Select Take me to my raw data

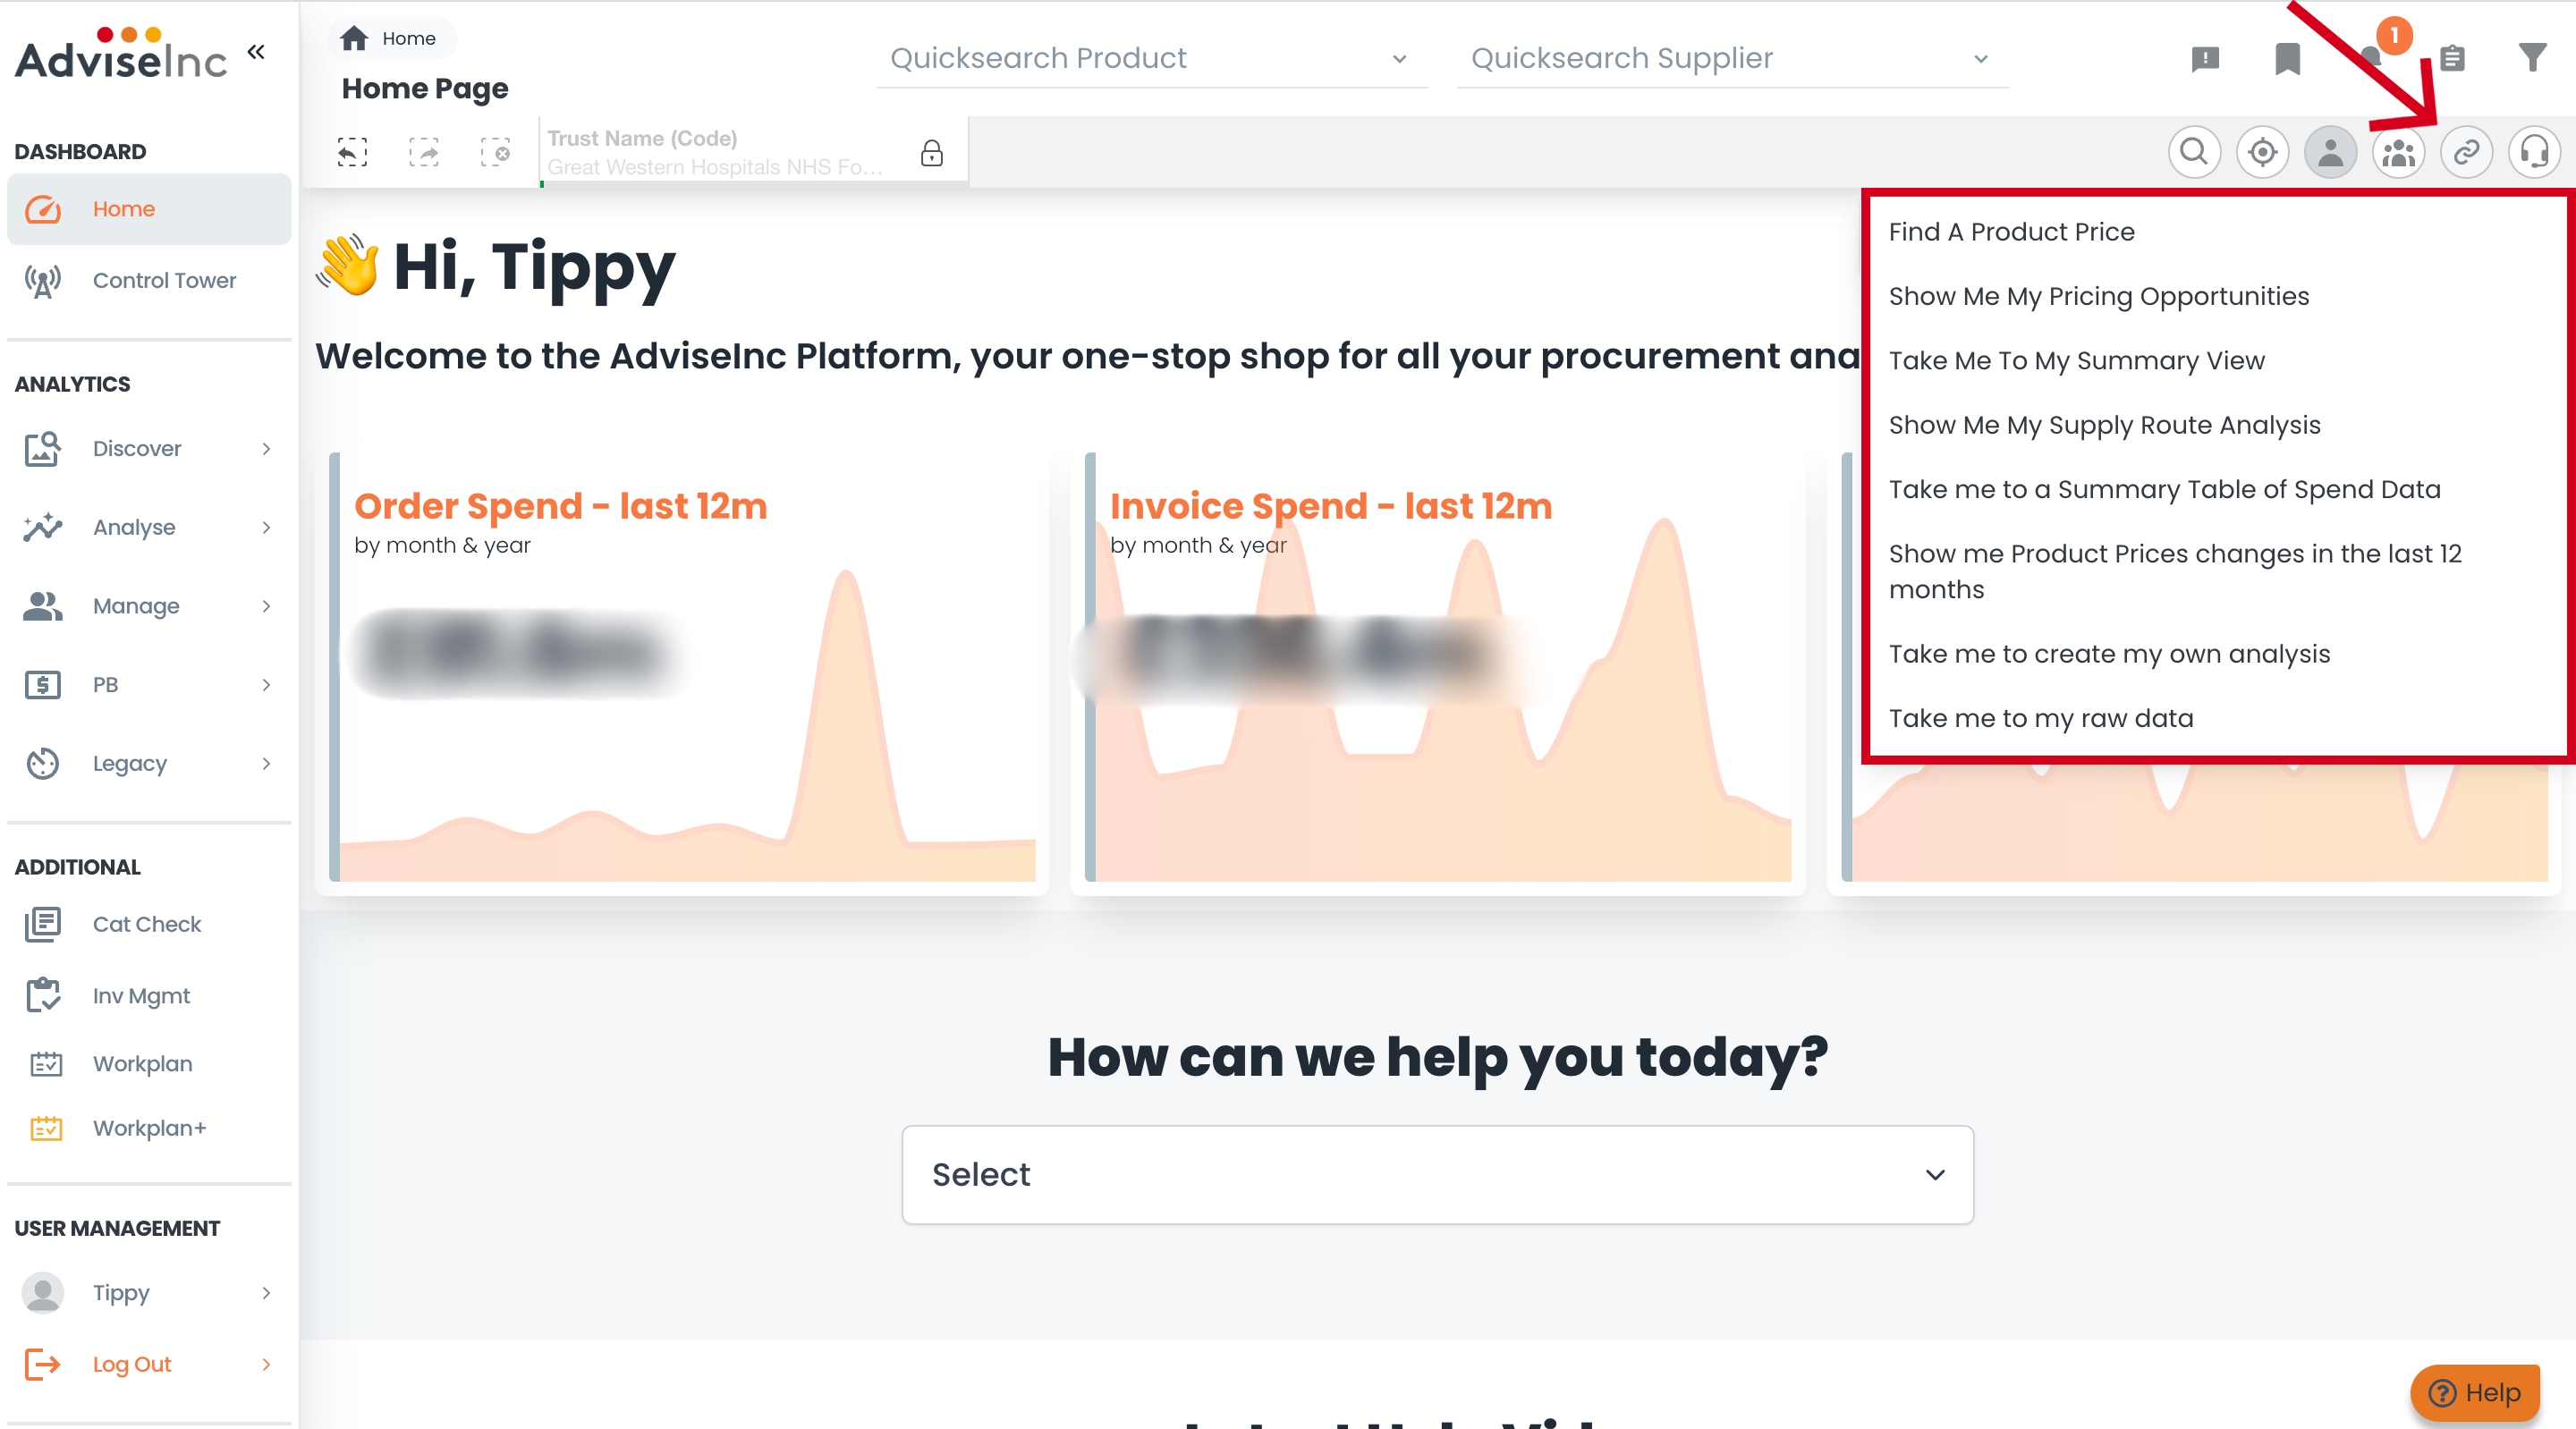2040,718
